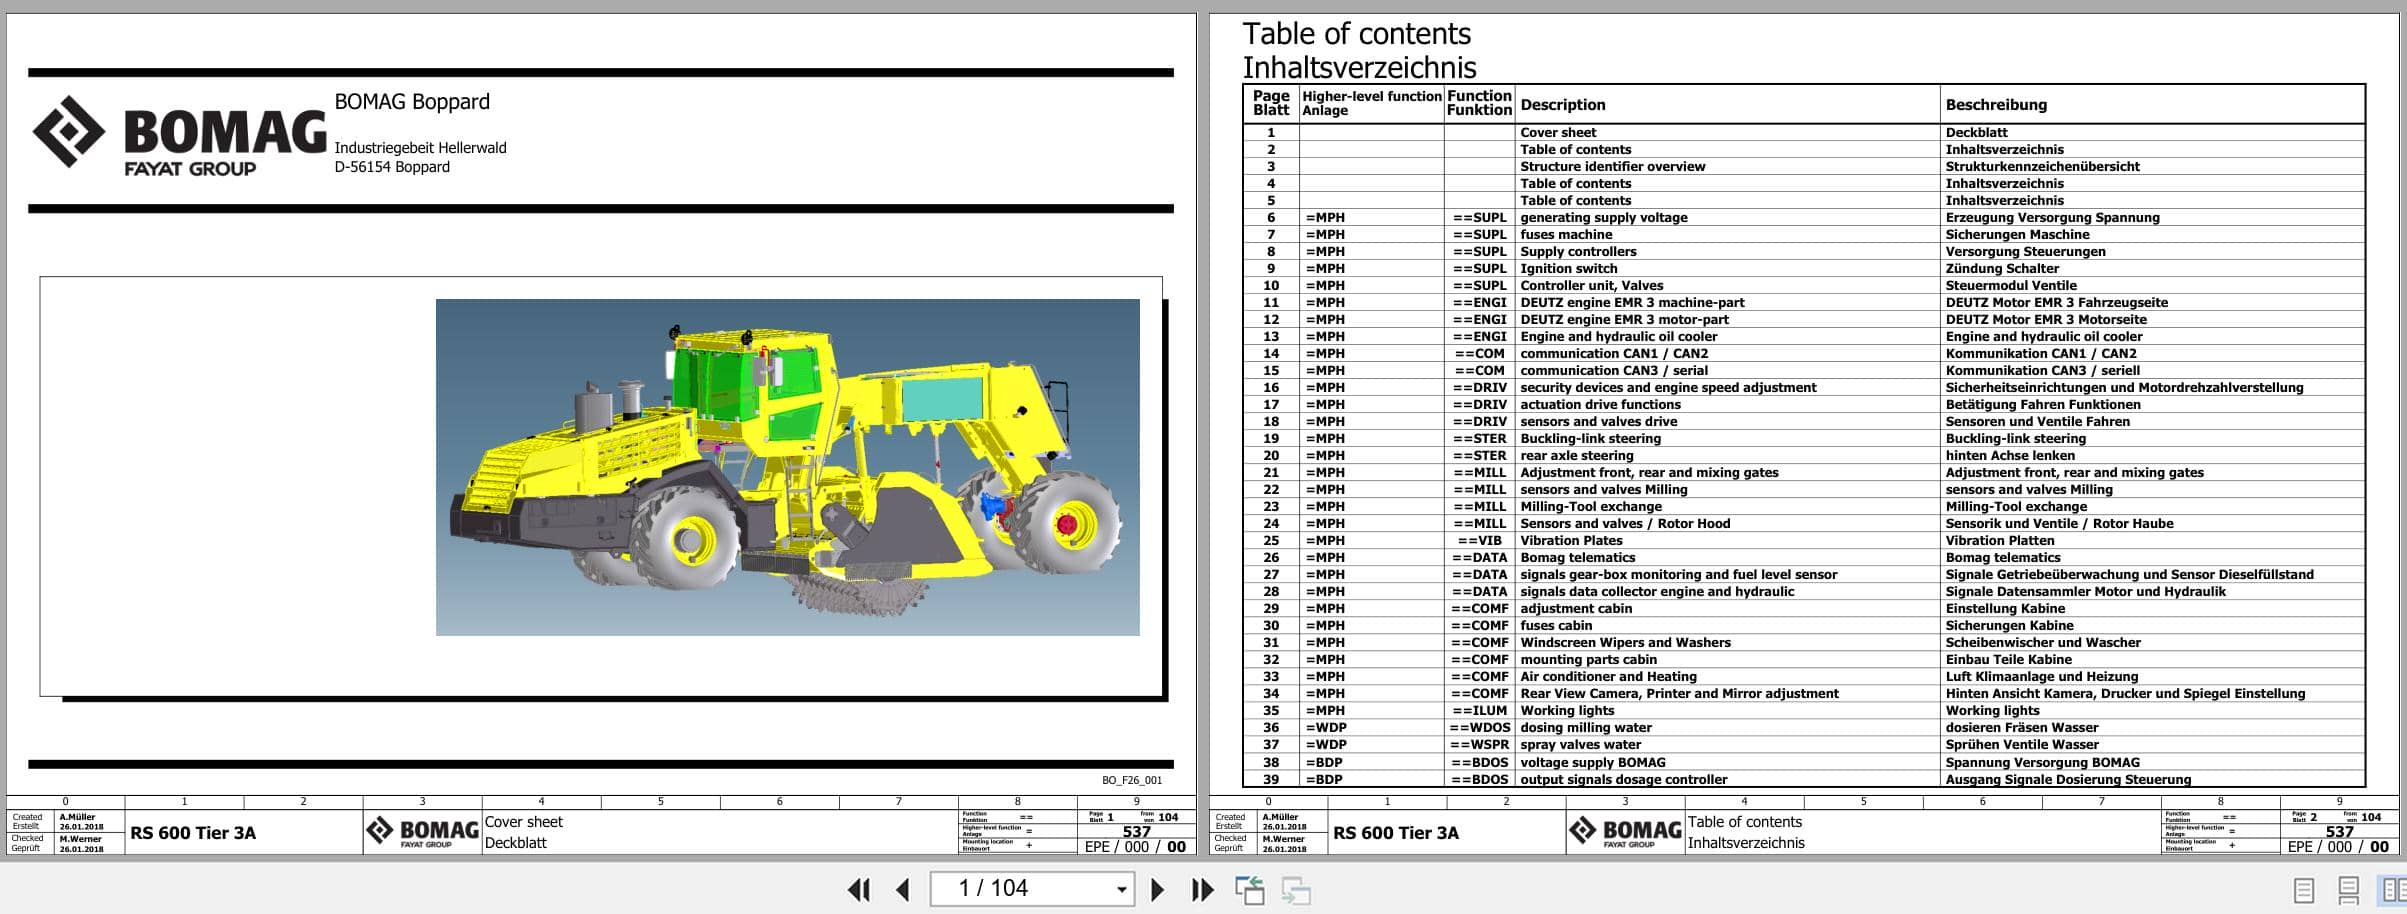
Task: Click 'rear axle steering' entry
Action: tap(1576, 455)
